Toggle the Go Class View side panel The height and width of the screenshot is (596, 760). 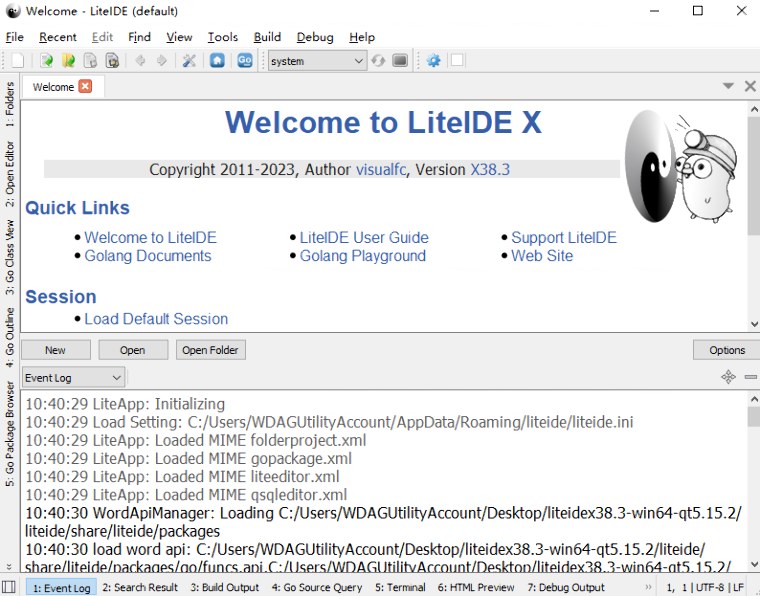click(10, 257)
